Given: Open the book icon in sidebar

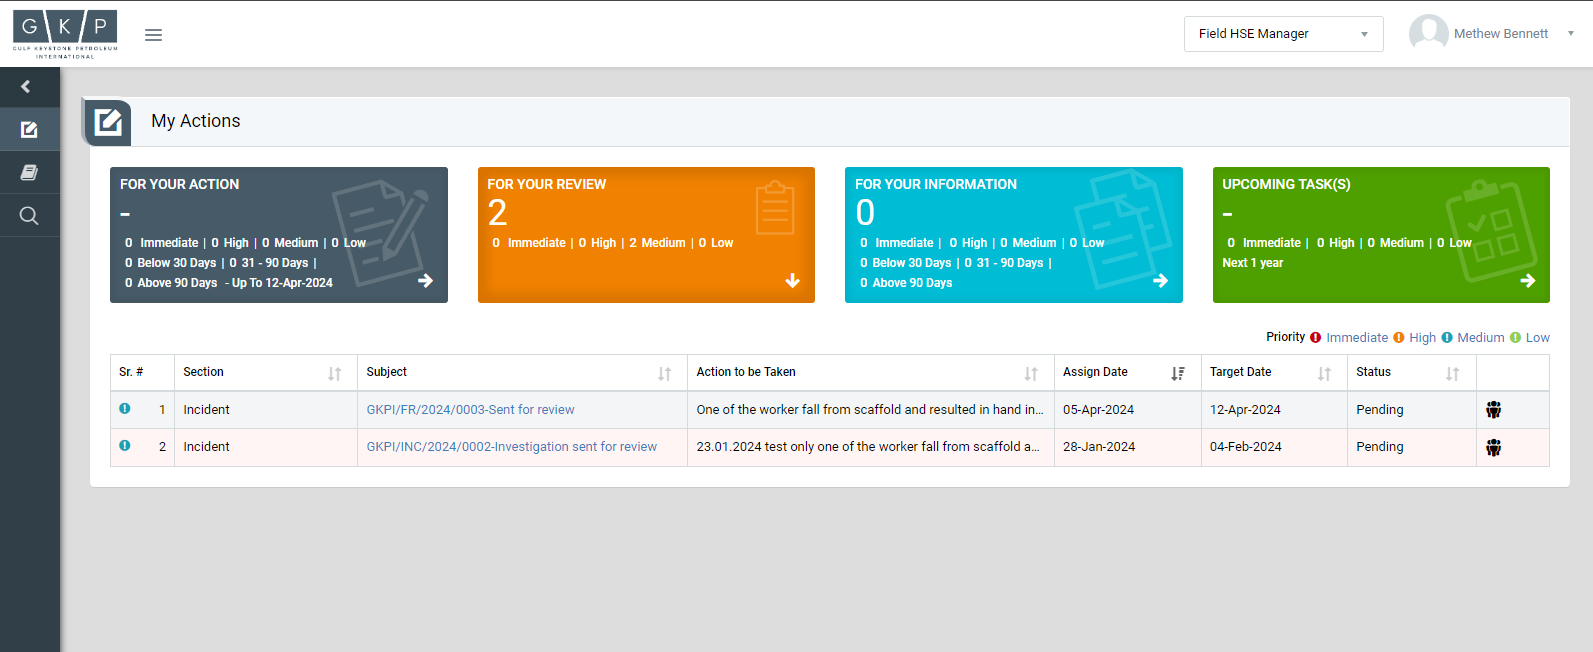Looking at the screenshot, I should pyautogui.click(x=29, y=173).
